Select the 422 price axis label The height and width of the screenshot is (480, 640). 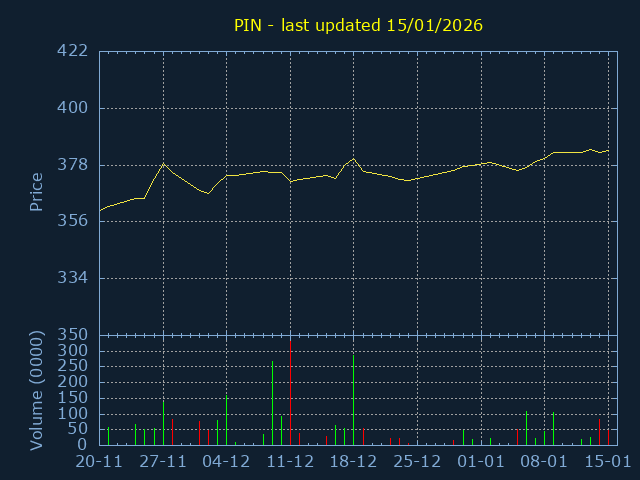click(72, 51)
